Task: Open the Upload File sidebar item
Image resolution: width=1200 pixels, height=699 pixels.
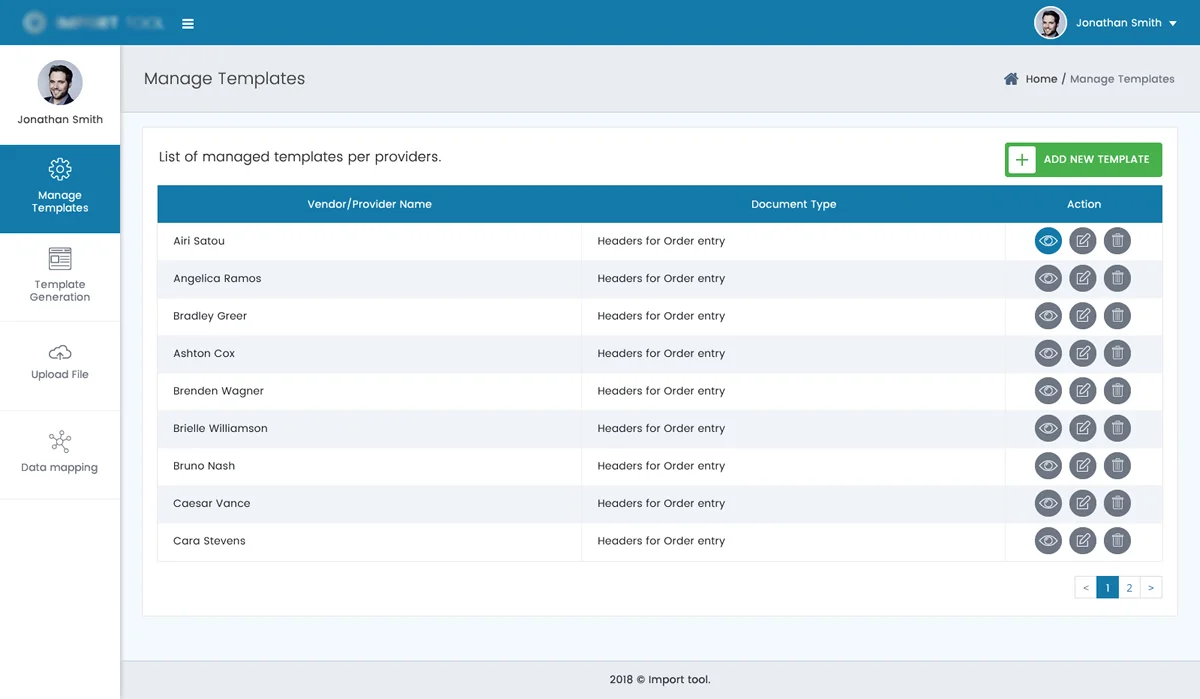Action: (x=60, y=364)
